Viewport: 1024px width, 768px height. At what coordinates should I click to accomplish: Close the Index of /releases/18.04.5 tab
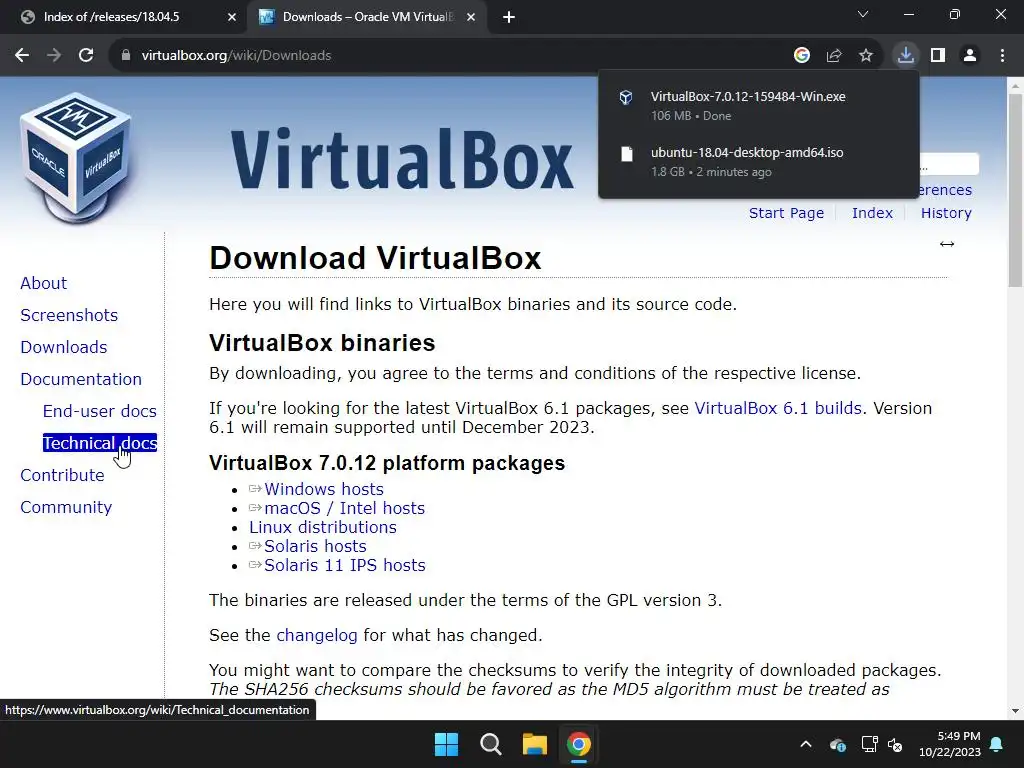232,18
